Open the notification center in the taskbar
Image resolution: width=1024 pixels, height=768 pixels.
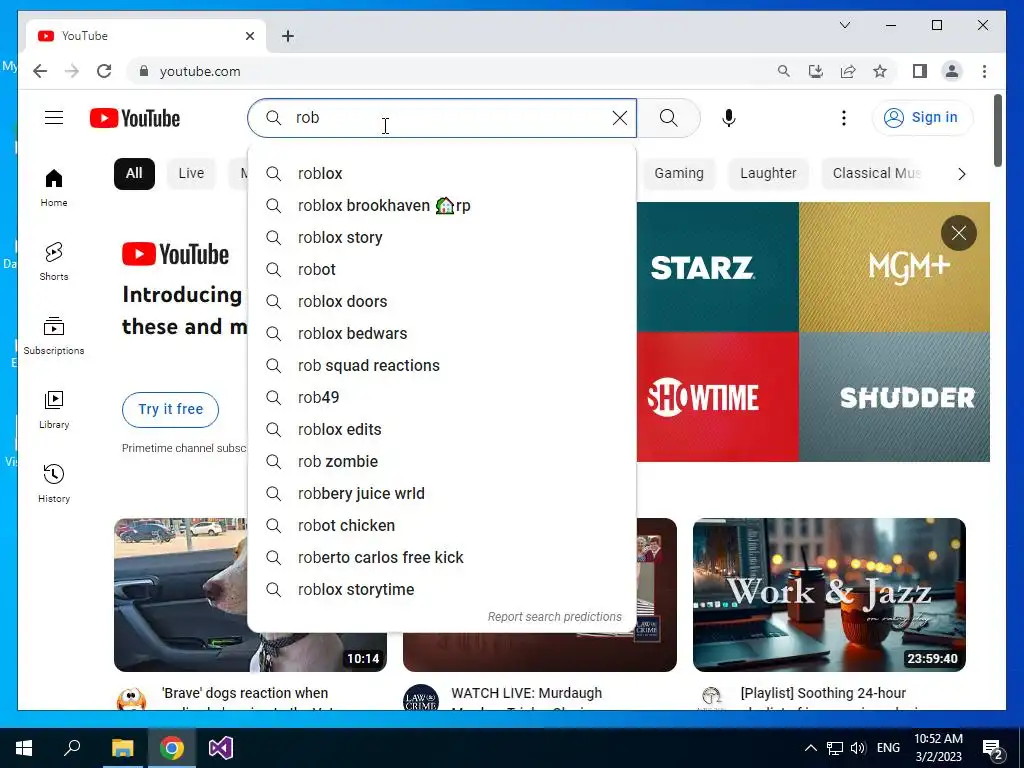point(993,749)
